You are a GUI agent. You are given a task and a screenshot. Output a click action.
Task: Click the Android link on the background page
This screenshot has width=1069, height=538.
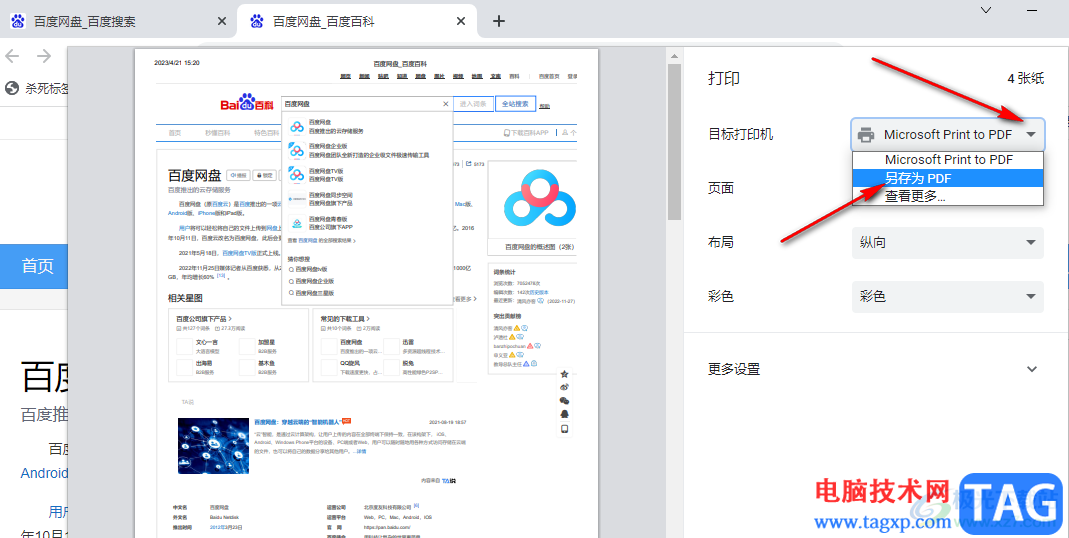[x=44, y=473]
